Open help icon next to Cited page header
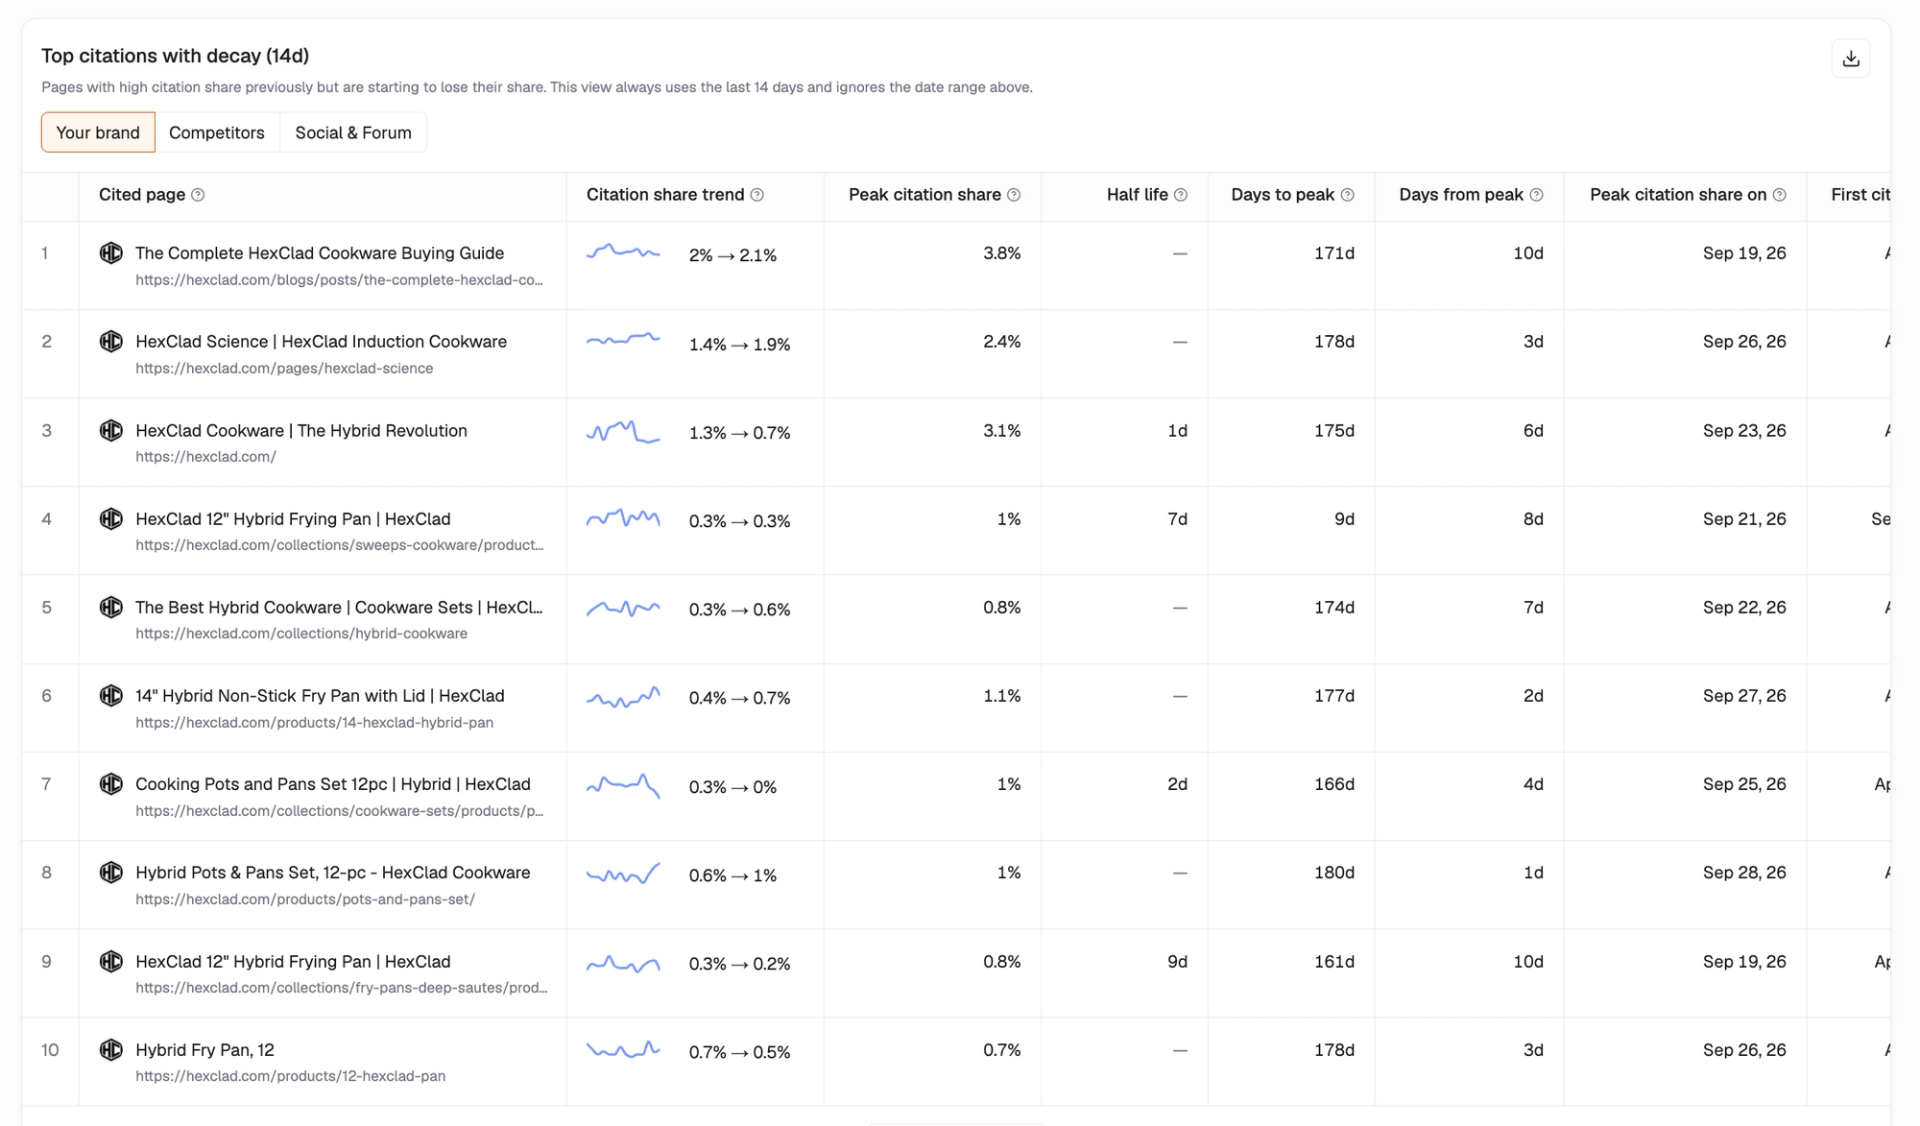Viewport: 1920px width, 1126px height. click(x=198, y=195)
